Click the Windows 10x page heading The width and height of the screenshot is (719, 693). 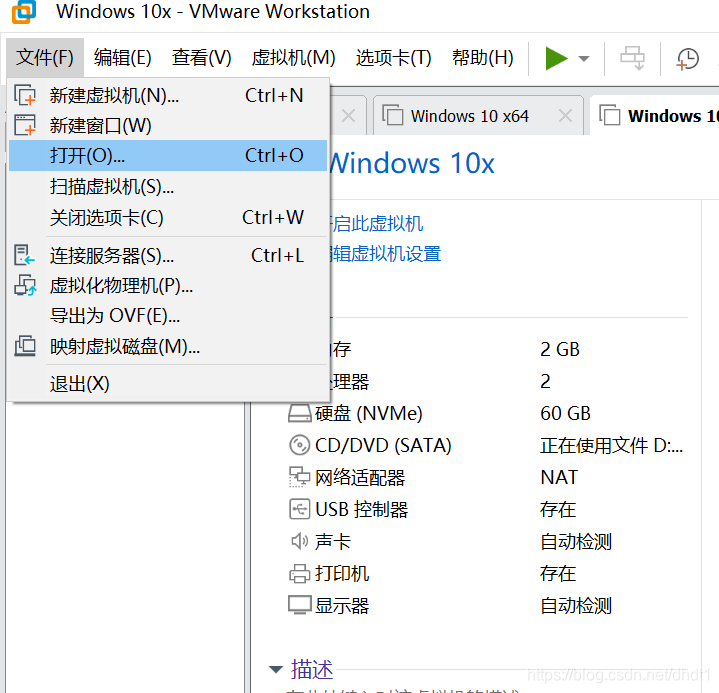pyautogui.click(x=412, y=163)
